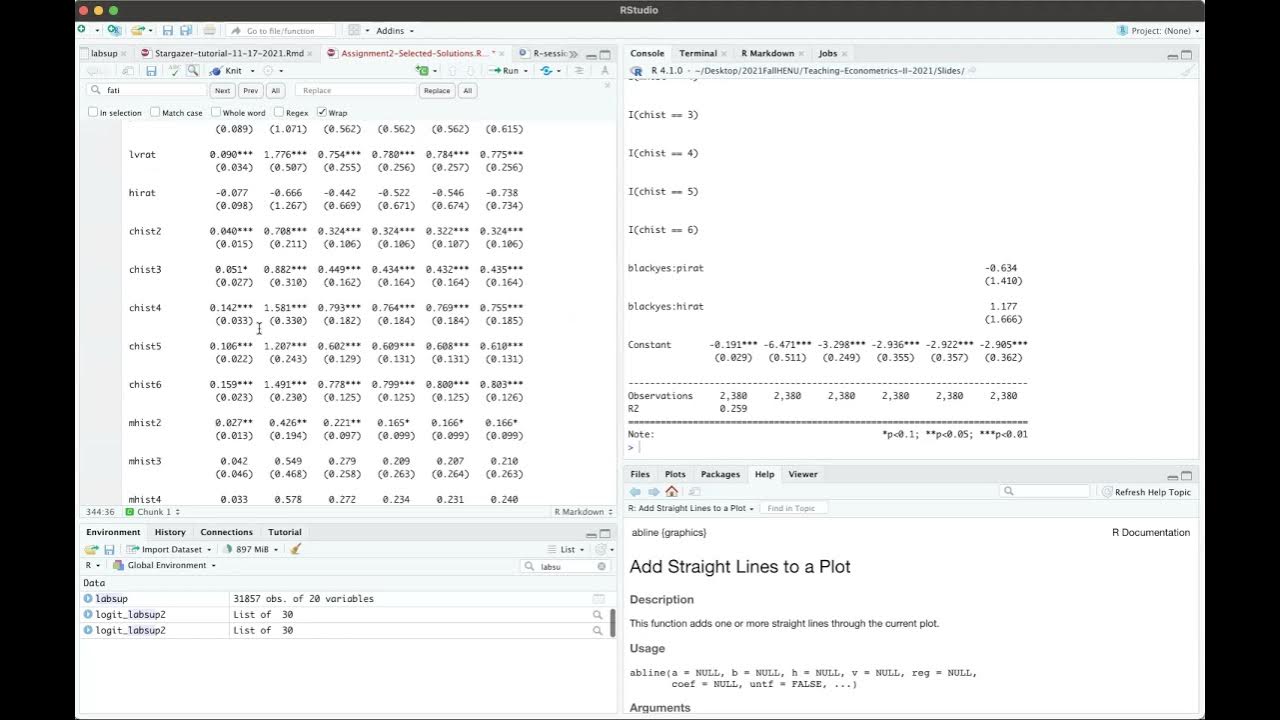
Task: Switch to the History tab
Action: coord(170,532)
